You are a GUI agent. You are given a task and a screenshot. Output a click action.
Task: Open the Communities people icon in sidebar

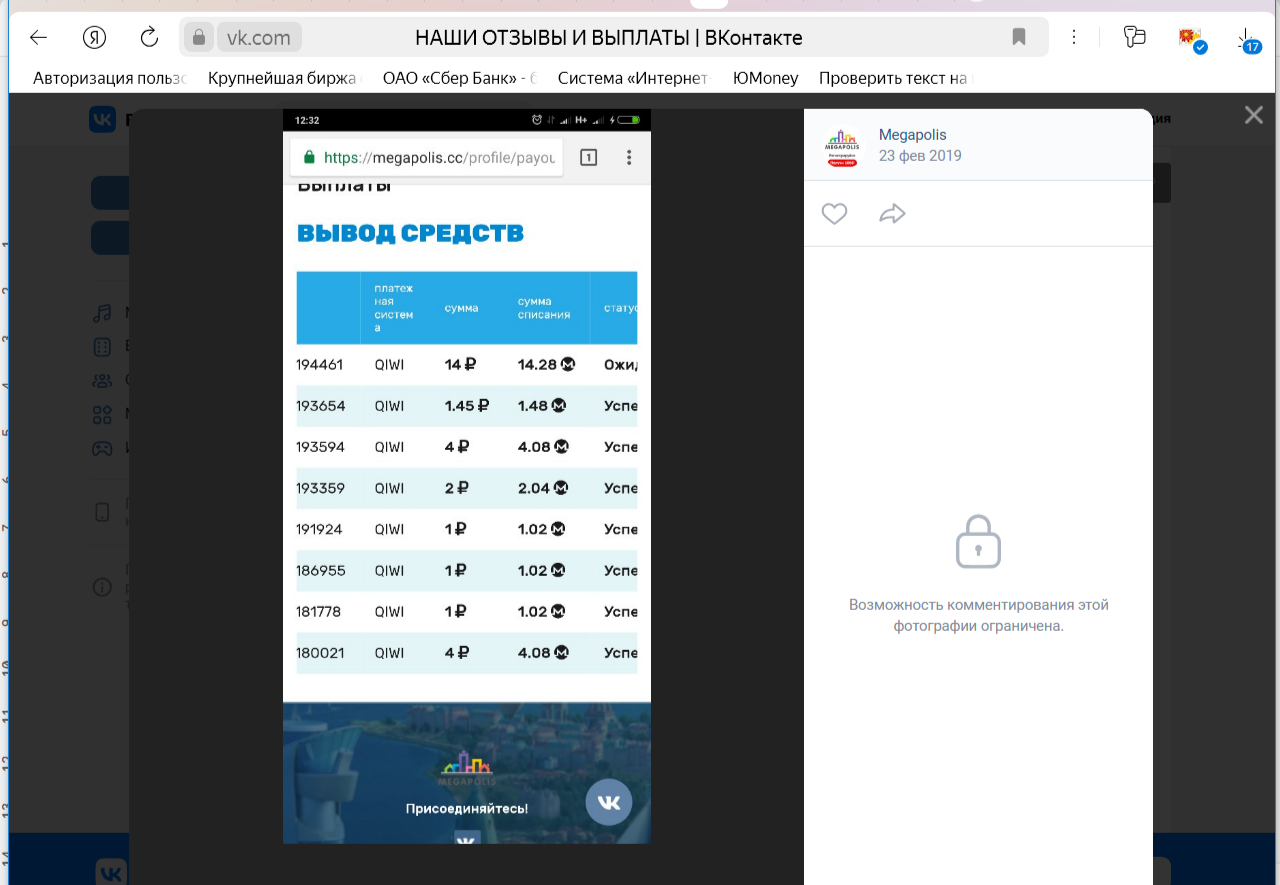[x=102, y=381]
